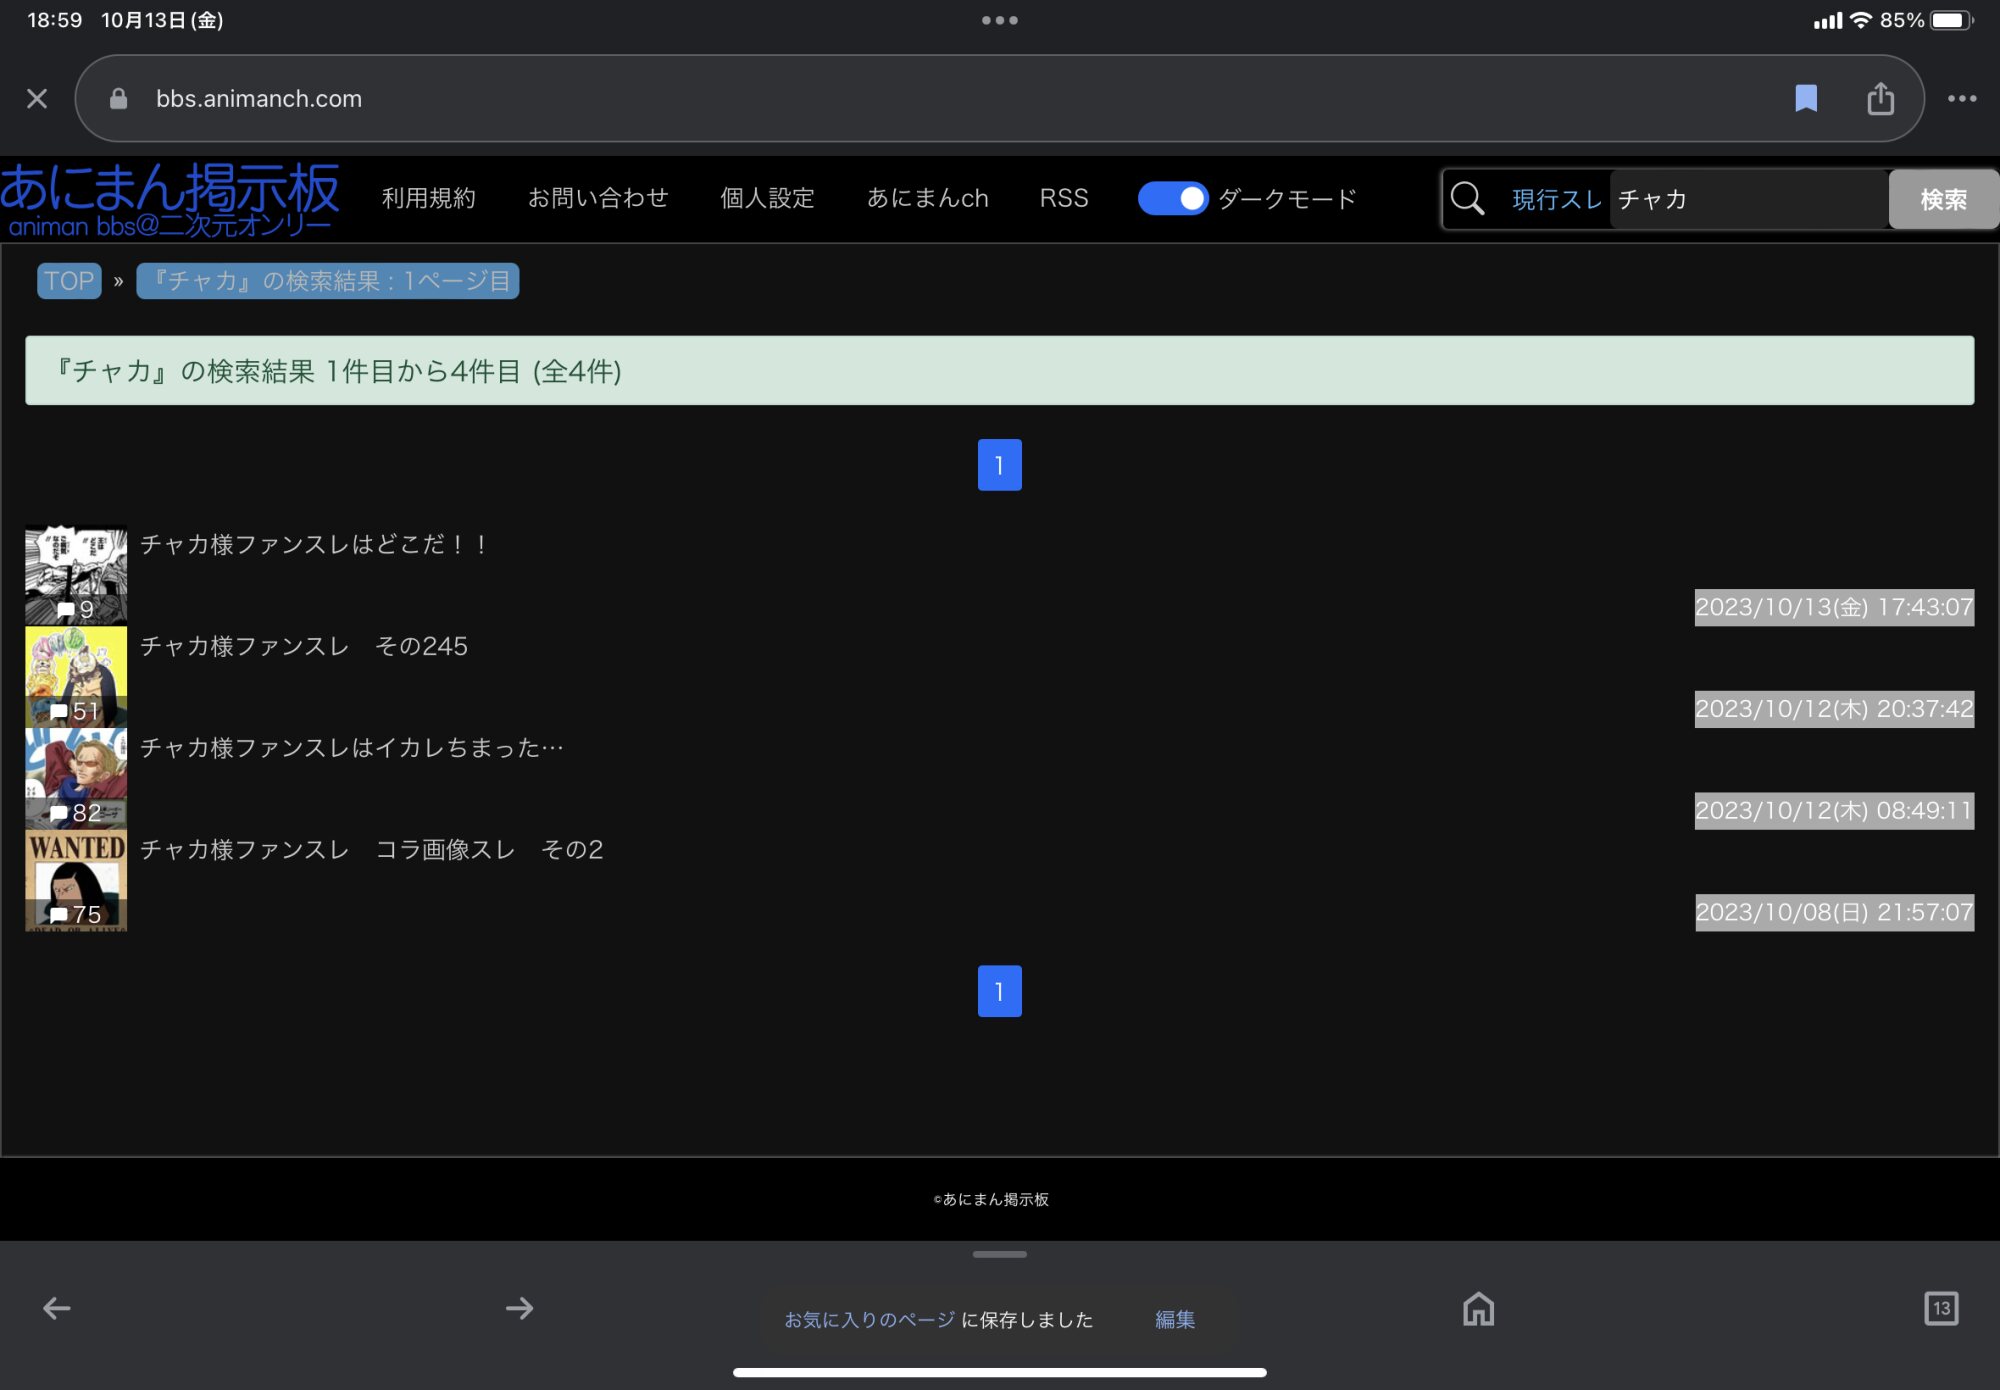Open the 現行スレ search scope selector
This screenshot has width=2000, height=1390.
point(1556,199)
